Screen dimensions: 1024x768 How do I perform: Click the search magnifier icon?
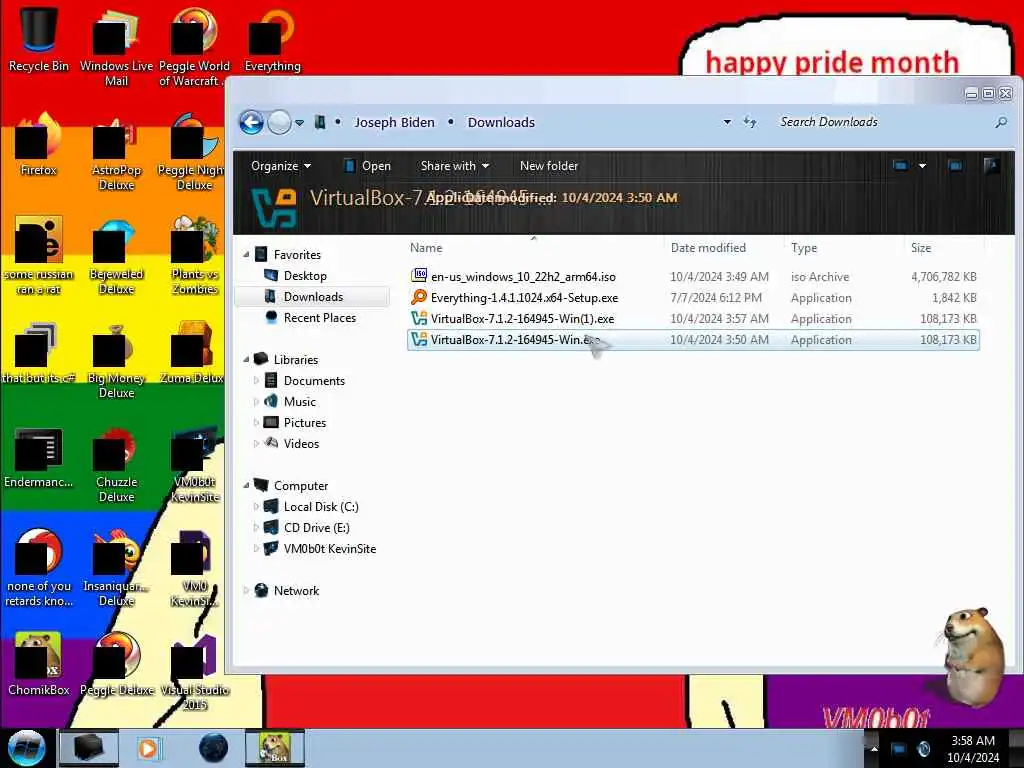[x=1000, y=122]
